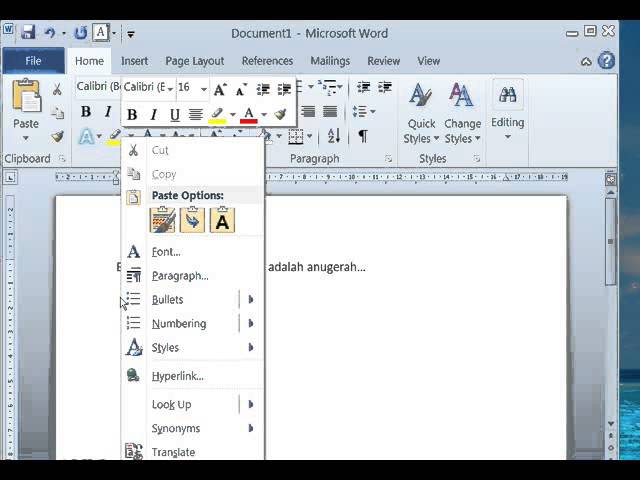The width and height of the screenshot is (640, 480).
Task: Toggle Bold in the mini toolbar
Action: [132, 115]
